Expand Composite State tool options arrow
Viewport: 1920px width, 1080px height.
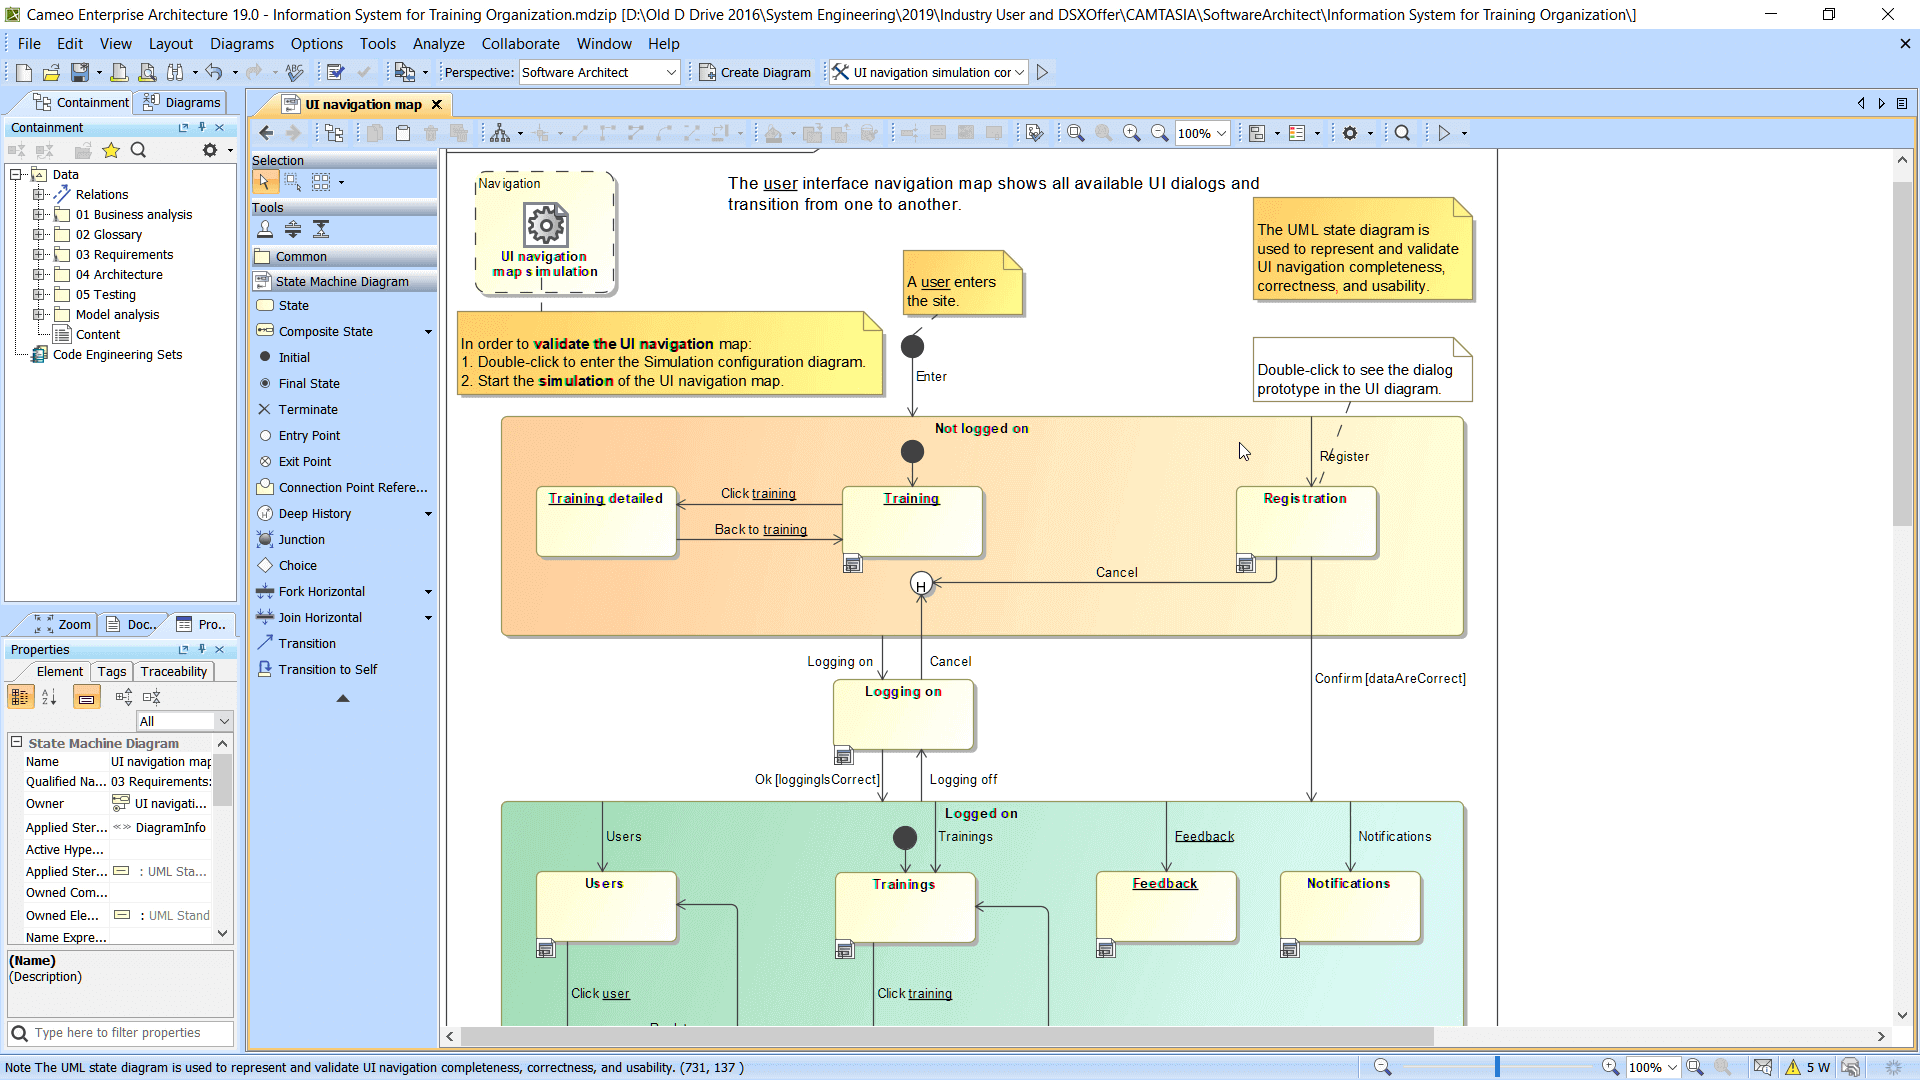click(429, 332)
